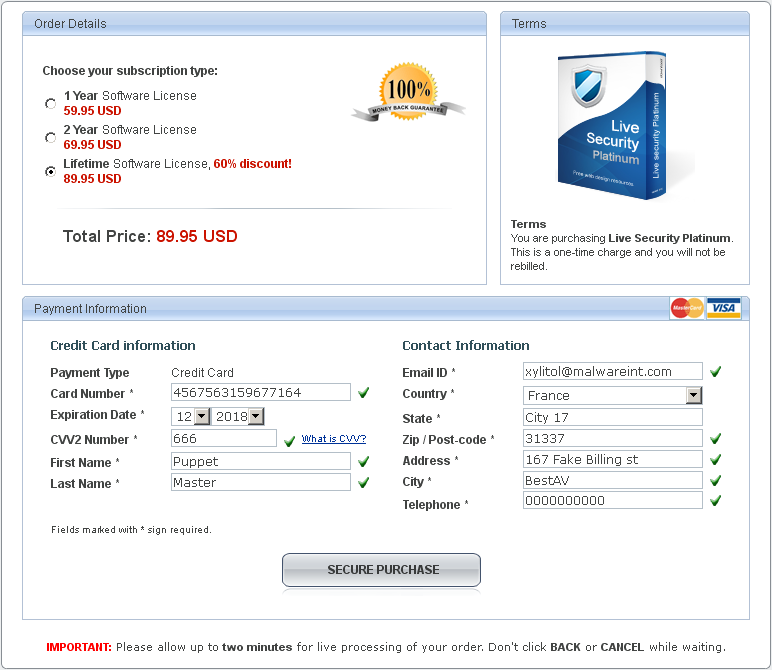Click into the Card Number field
Viewport: 772px width, 670px height.
click(261, 392)
